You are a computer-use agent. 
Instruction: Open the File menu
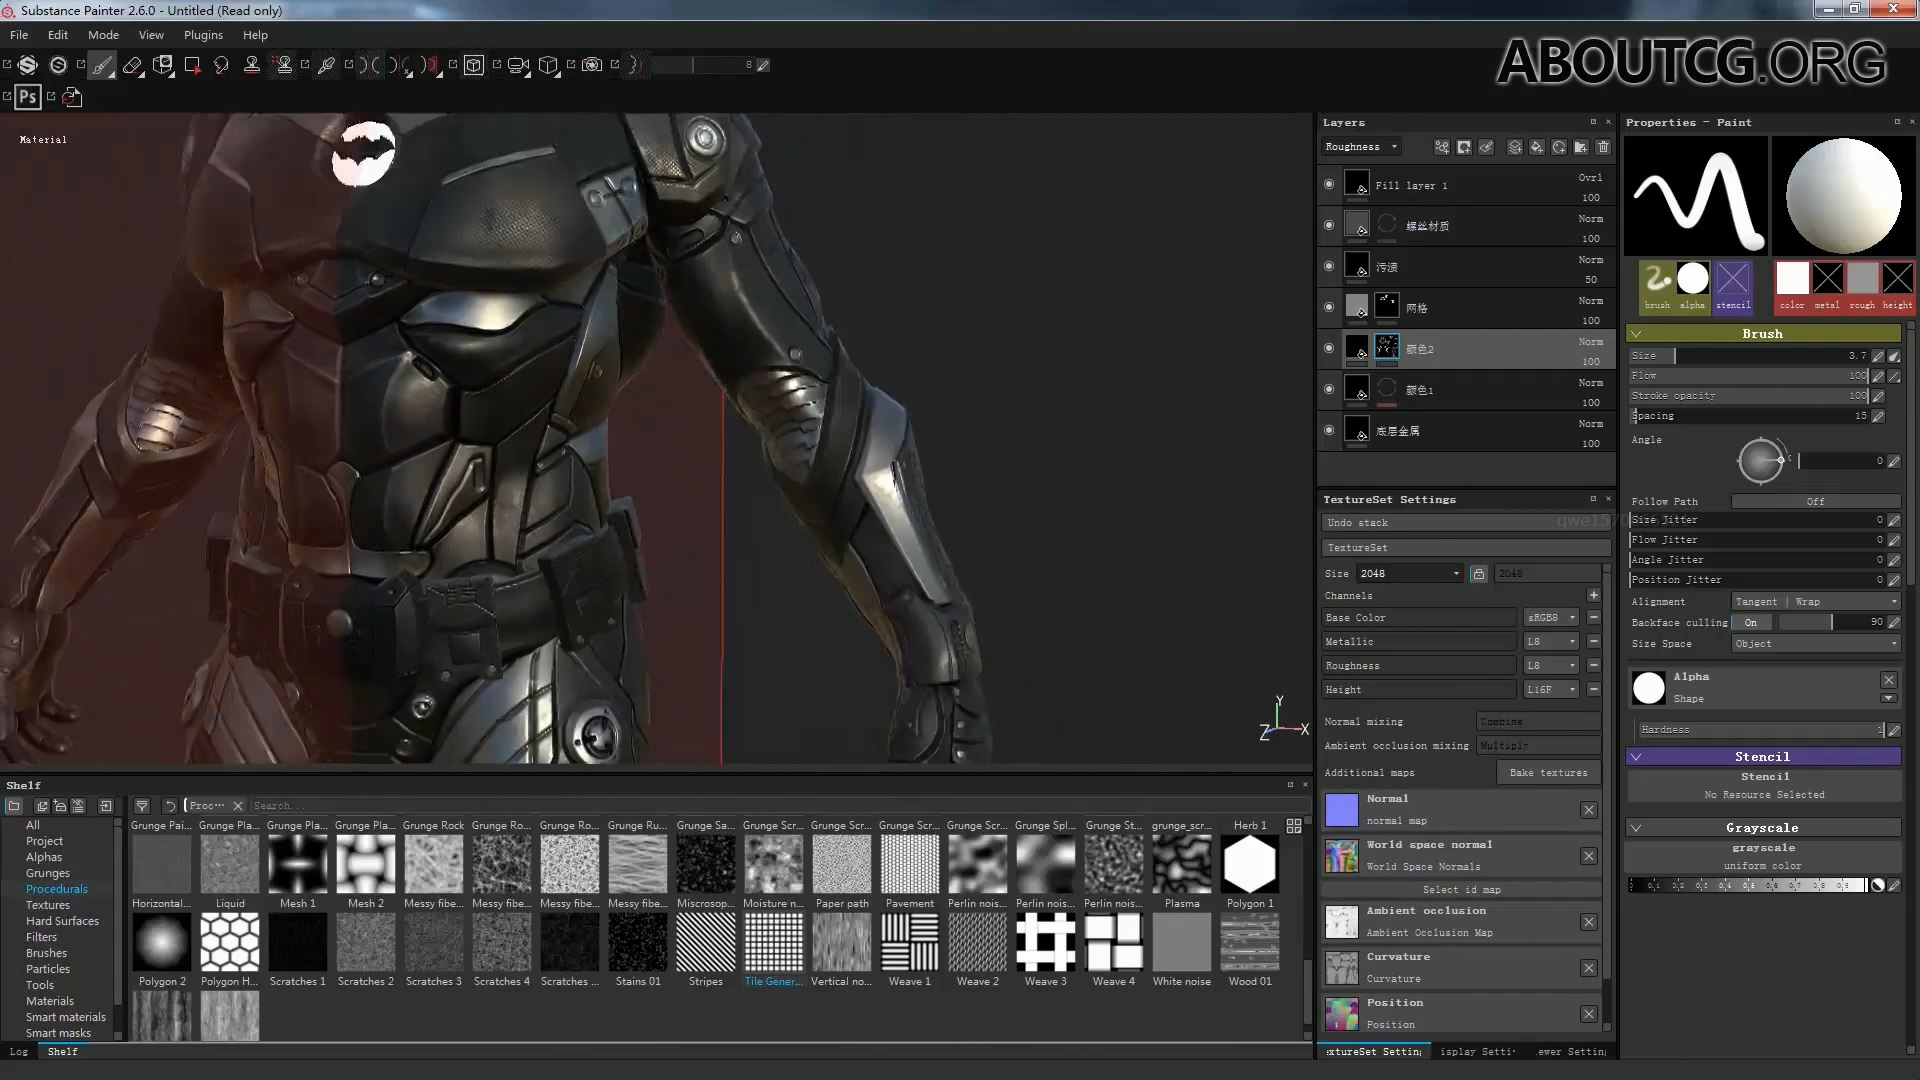[x=19, y=35]
